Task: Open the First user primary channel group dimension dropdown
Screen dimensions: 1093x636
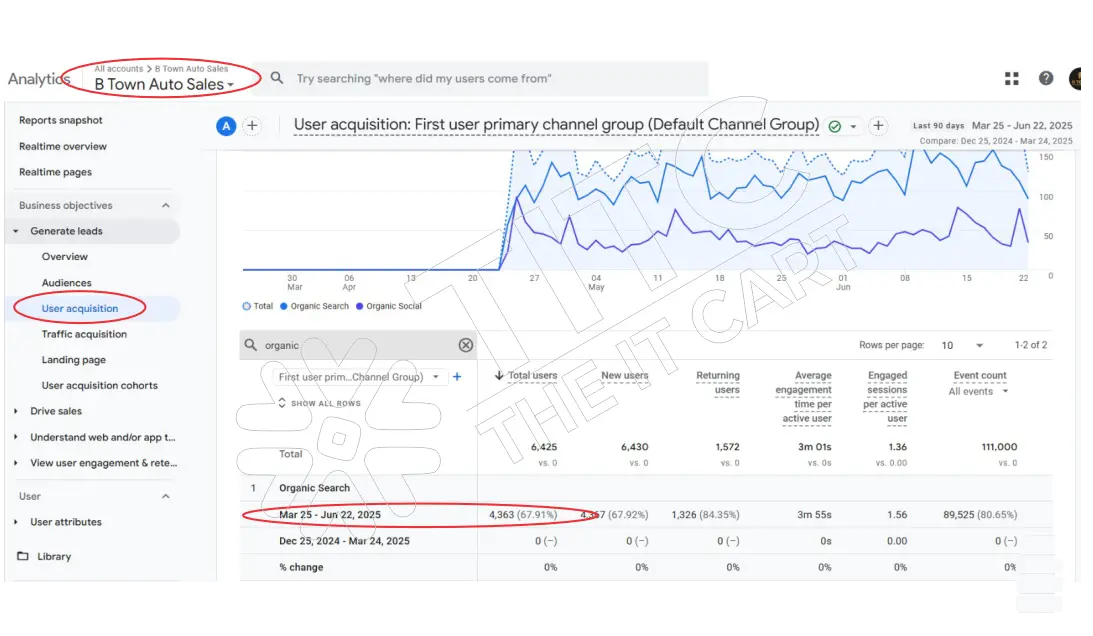Action: pyautogui.click(x=358, y=377)
